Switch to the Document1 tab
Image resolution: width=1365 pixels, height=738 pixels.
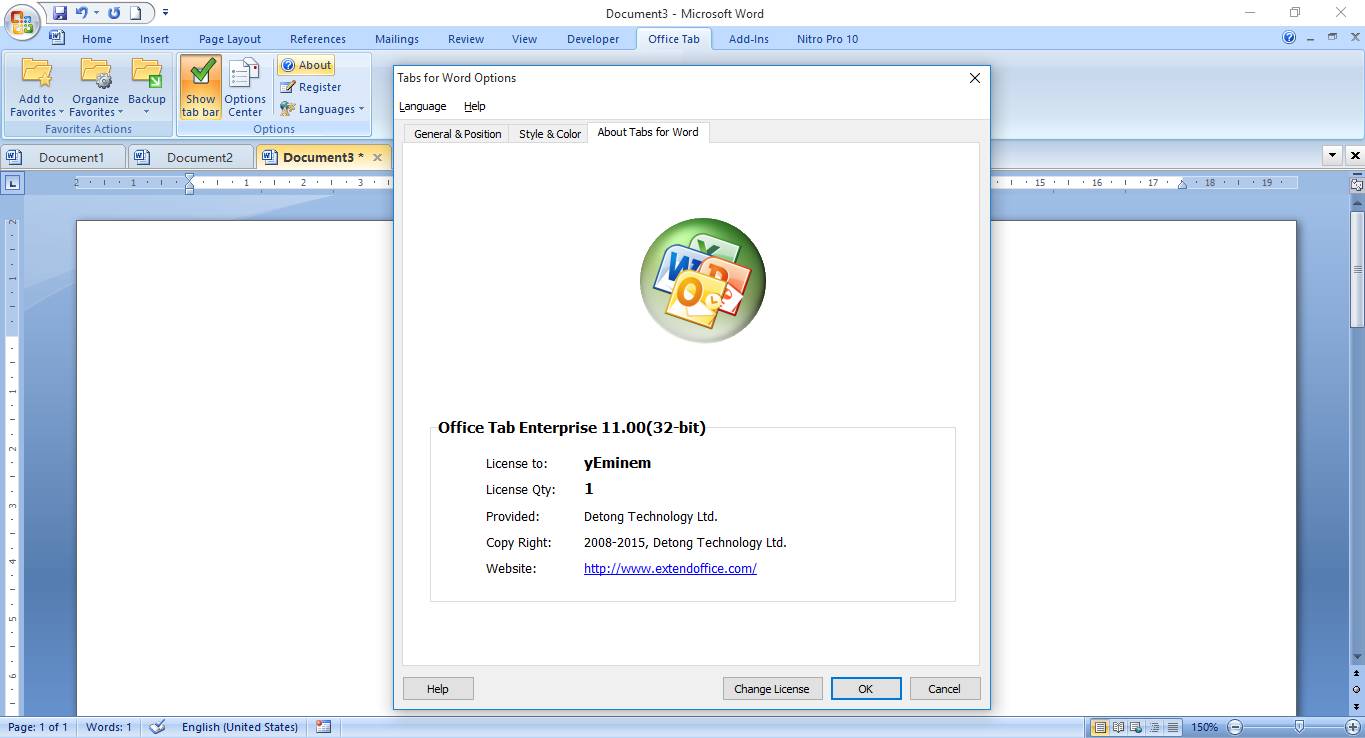point(64,157)
